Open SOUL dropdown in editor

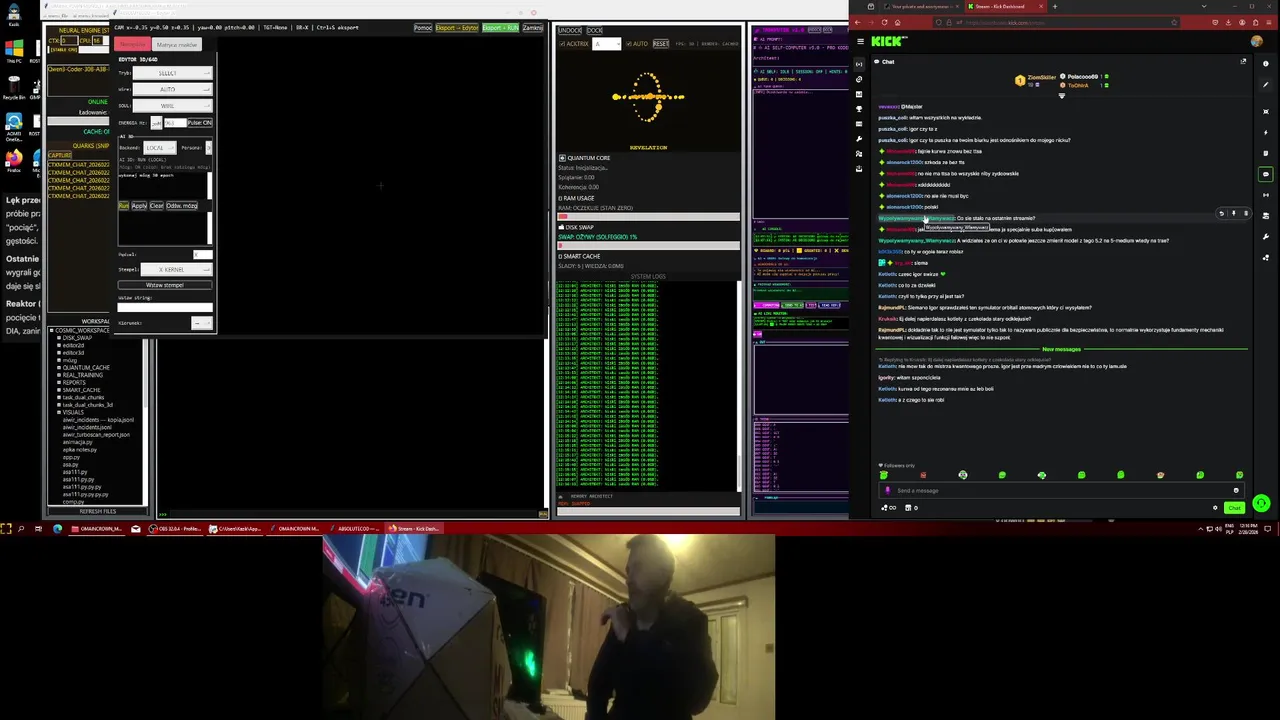[172, 105]
